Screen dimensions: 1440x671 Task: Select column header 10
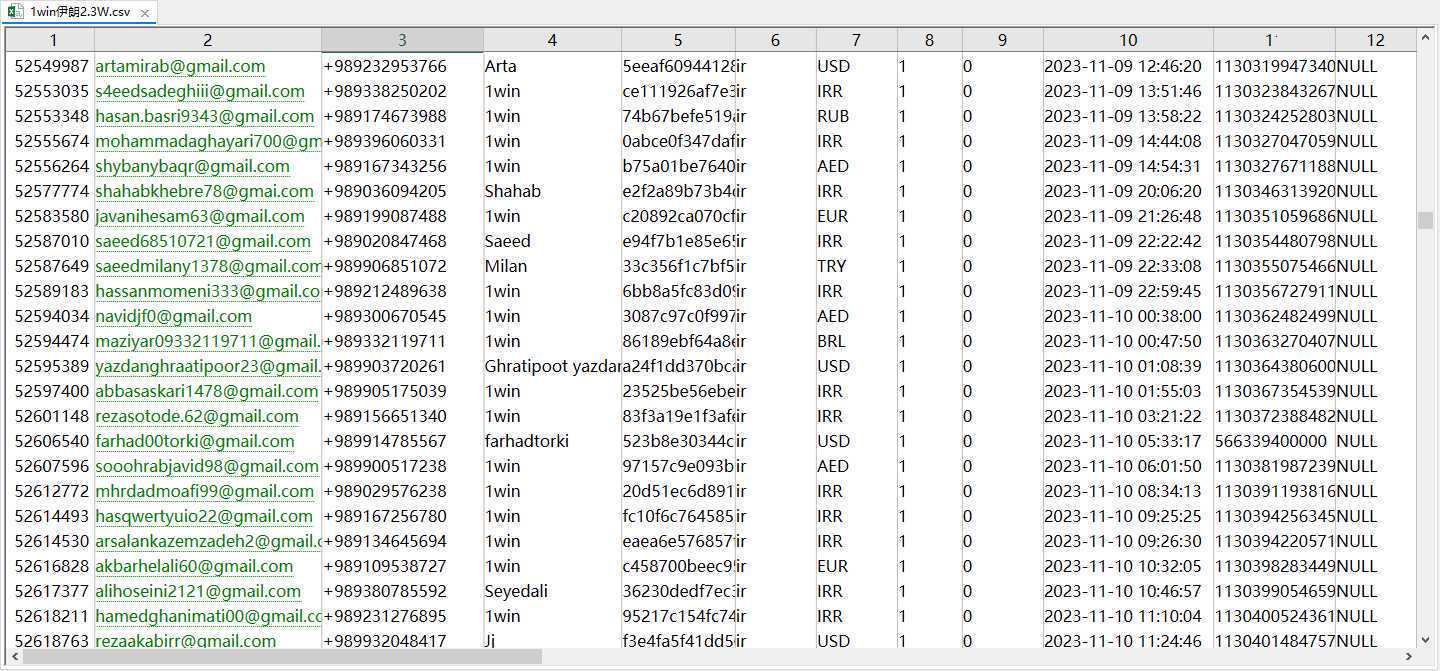tap(1128, 40)
